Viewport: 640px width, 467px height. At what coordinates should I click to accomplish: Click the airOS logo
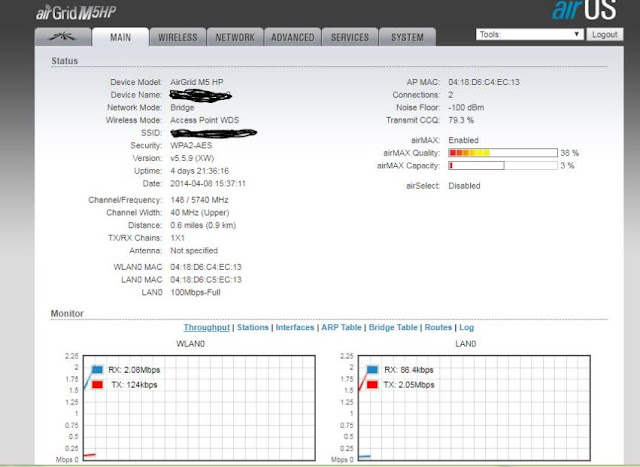pyautogui.click(x=584, y=10)
